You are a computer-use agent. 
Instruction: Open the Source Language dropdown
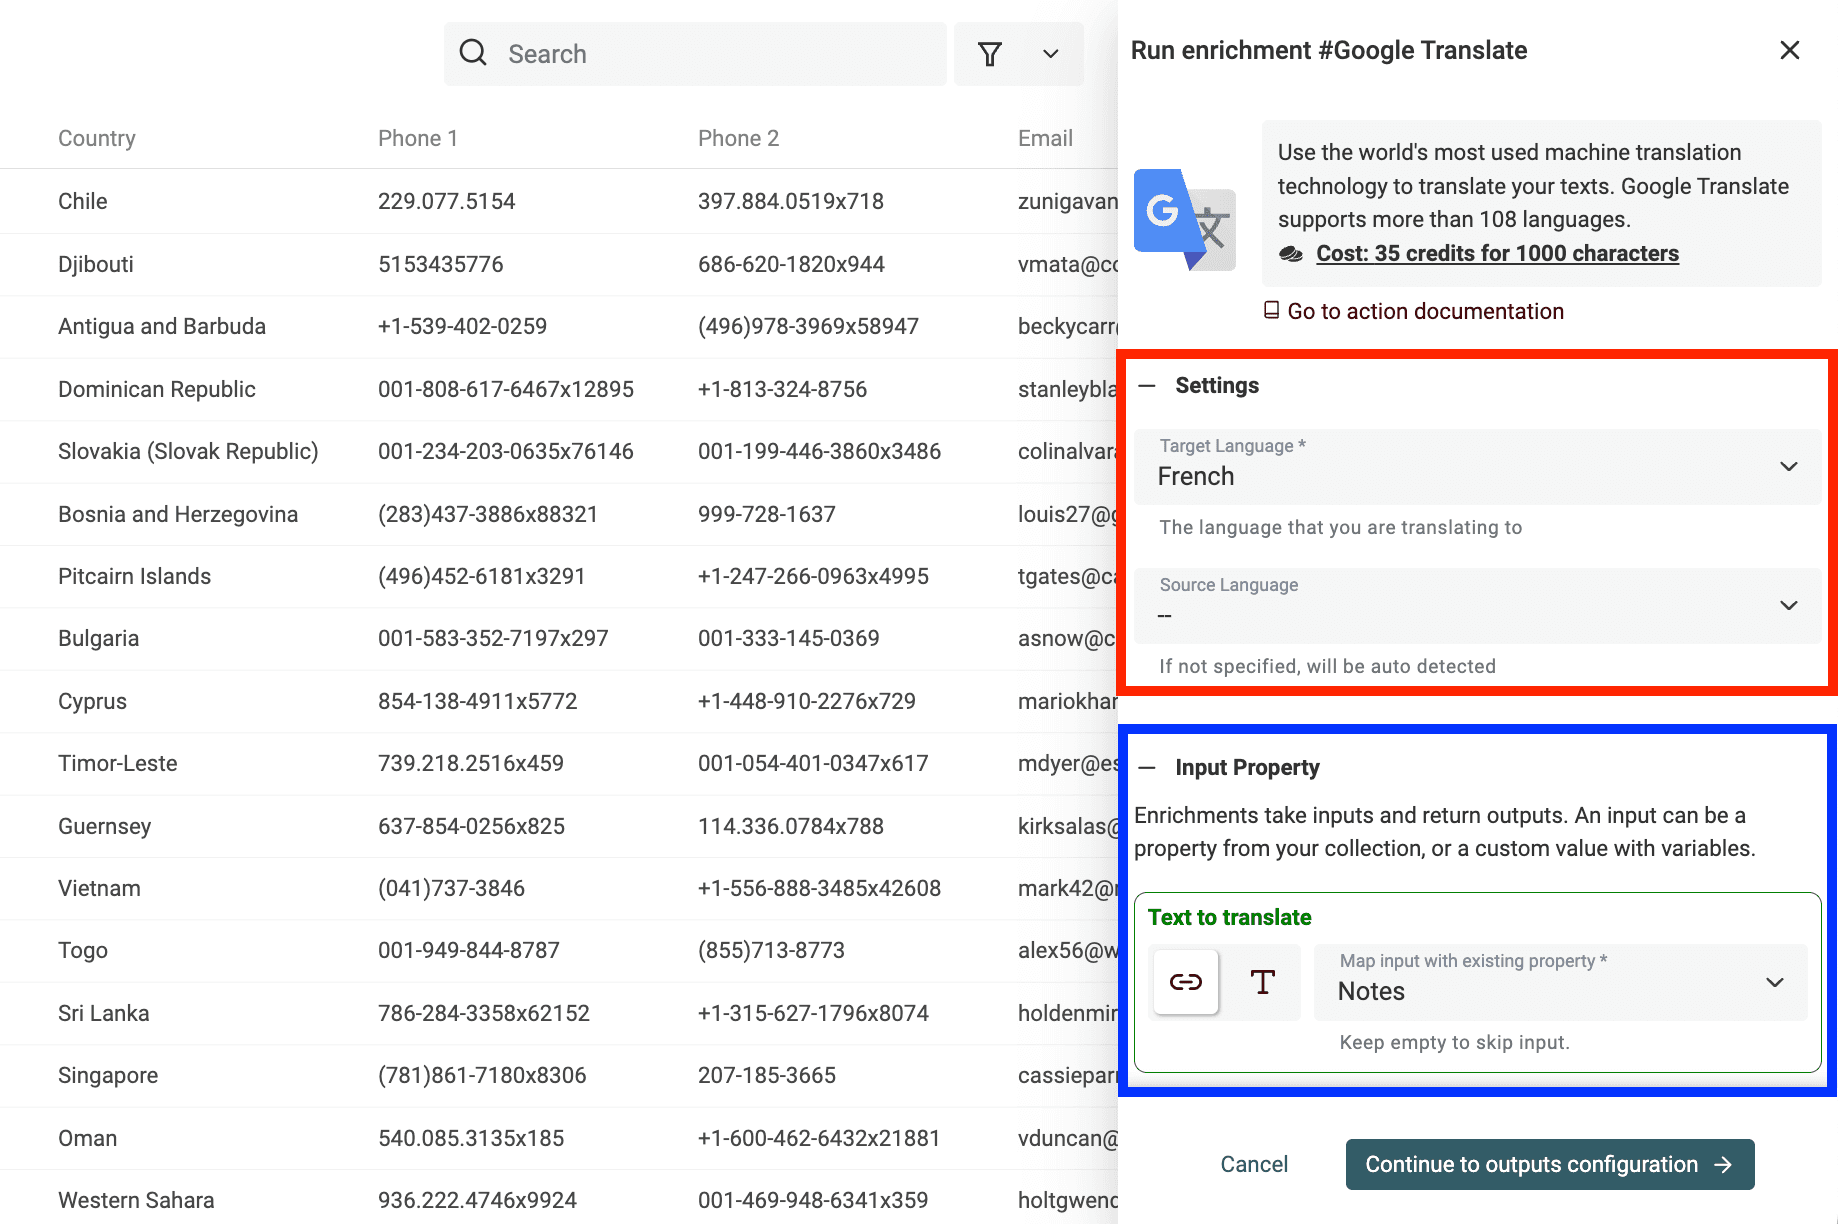1477,606
